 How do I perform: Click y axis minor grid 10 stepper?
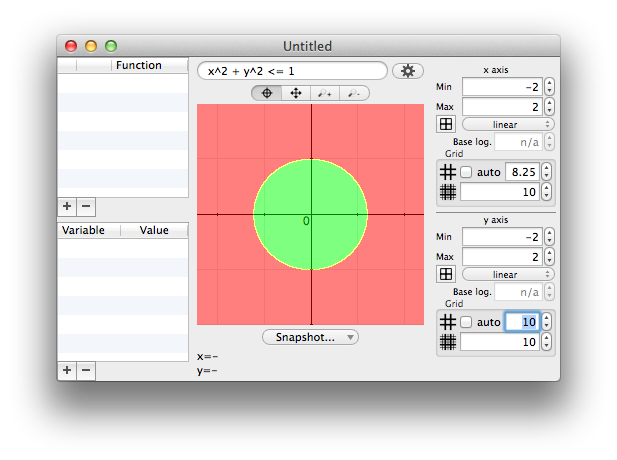tap(546, 342)
